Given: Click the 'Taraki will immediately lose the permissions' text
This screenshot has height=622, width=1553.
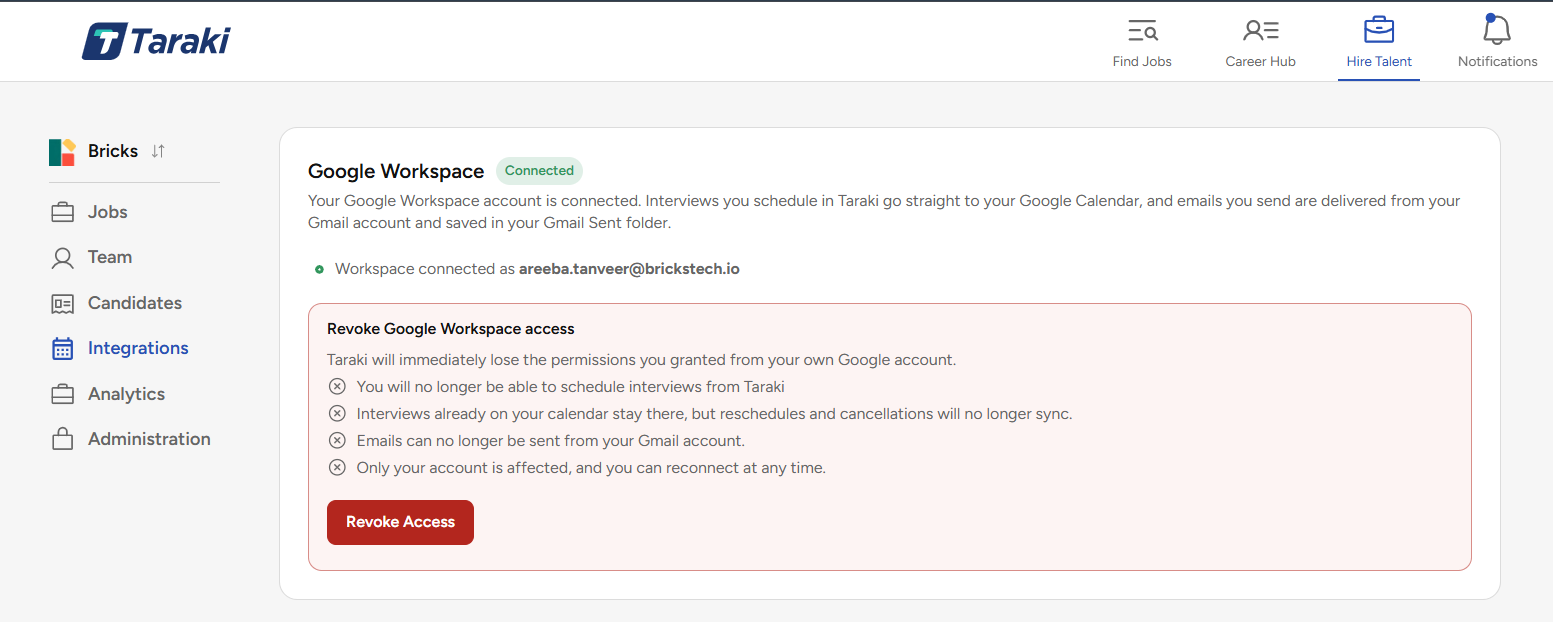Looking at the screenshot, I should coord(641,360).
